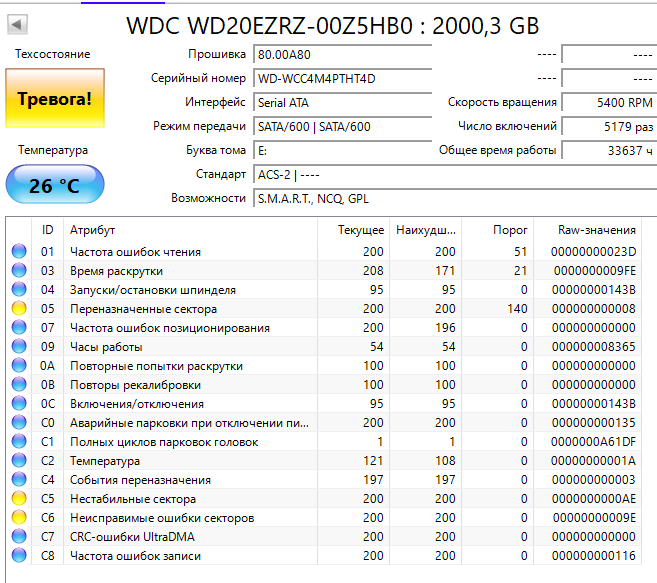The image size is (657, 583).
Task: Click status icon for attribute C4 row
Action: [19, 479]
